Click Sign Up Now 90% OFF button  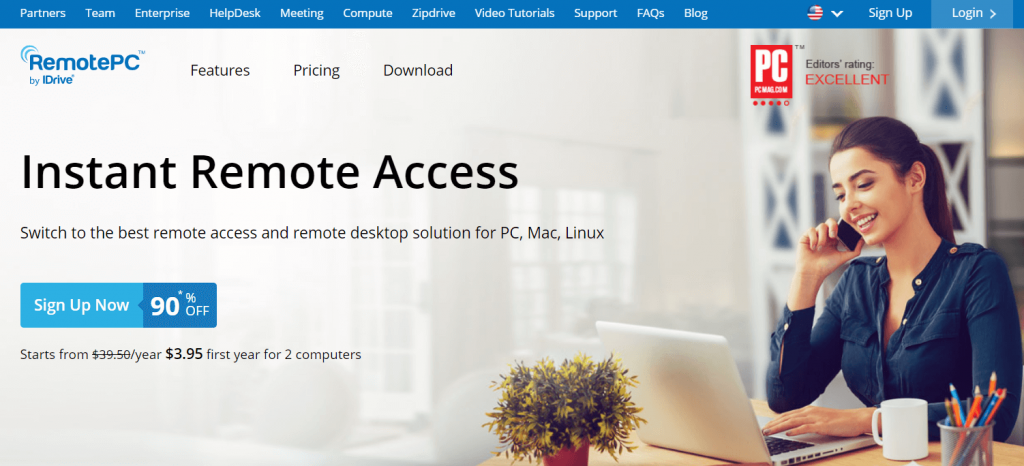pyautogui.click(x=118, y=305)
